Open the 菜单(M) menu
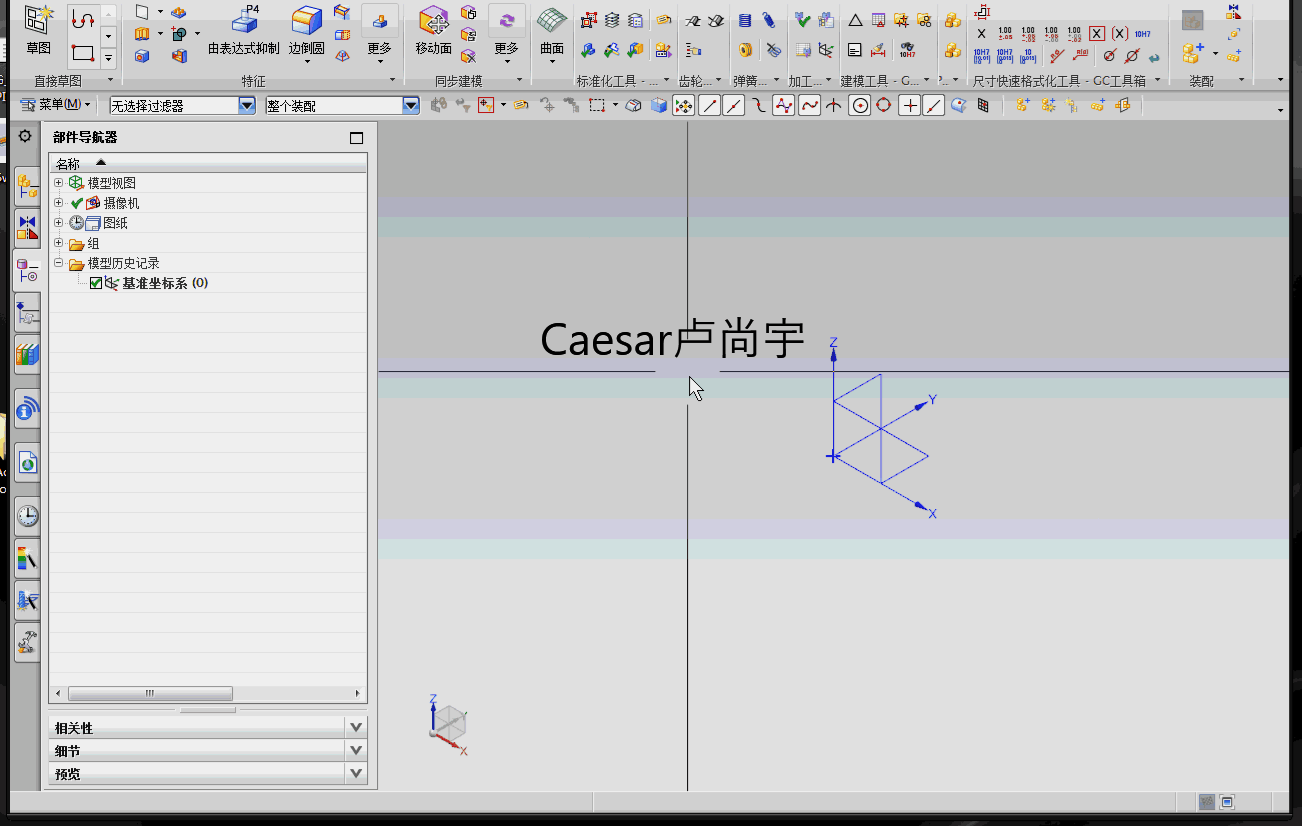The height and width of the screenshot is (826, 1302). coord(56,105)
